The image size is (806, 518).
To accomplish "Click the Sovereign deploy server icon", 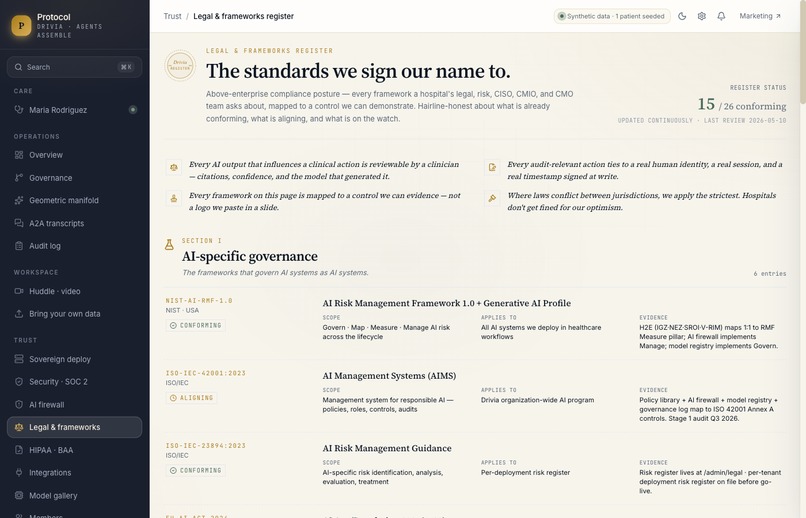I will pyautogui.click(x=19, y=359).
